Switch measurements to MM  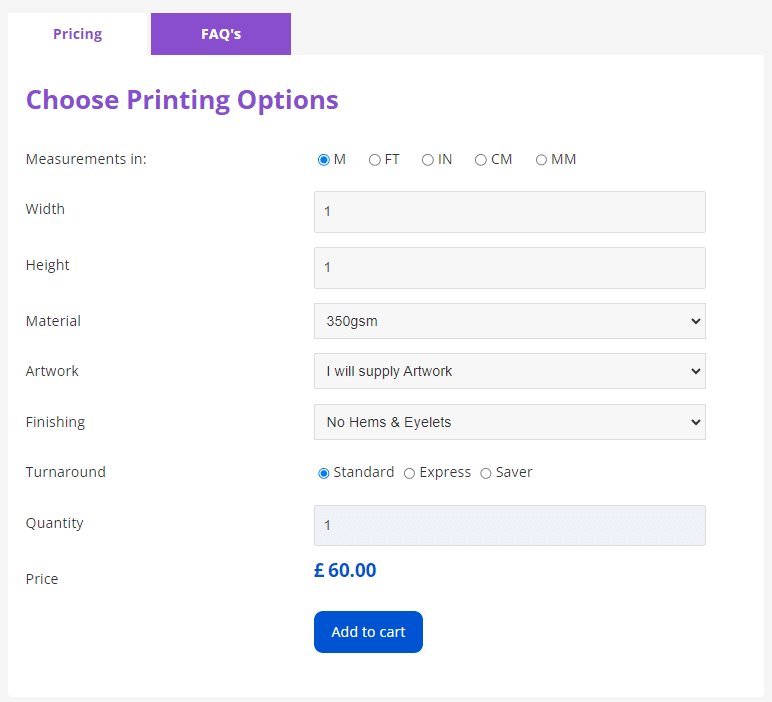541,160
